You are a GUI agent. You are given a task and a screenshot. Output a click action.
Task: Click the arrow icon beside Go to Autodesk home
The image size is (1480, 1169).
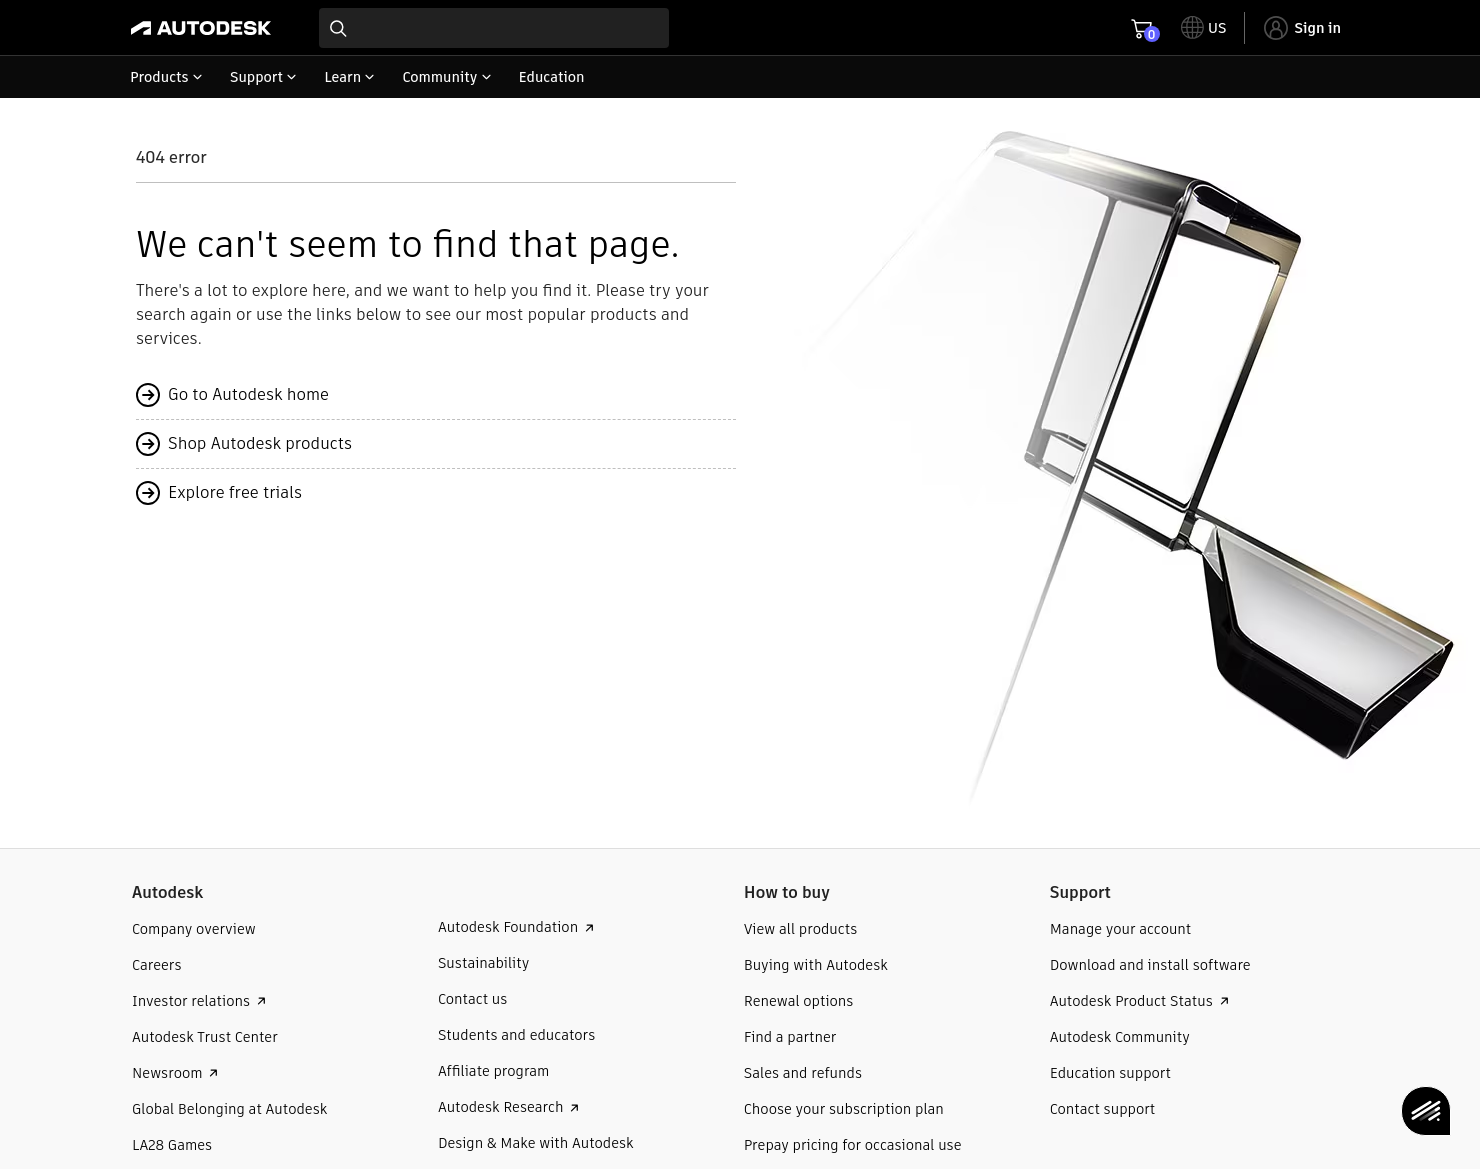pyautogui.click(x=148, y=394)
